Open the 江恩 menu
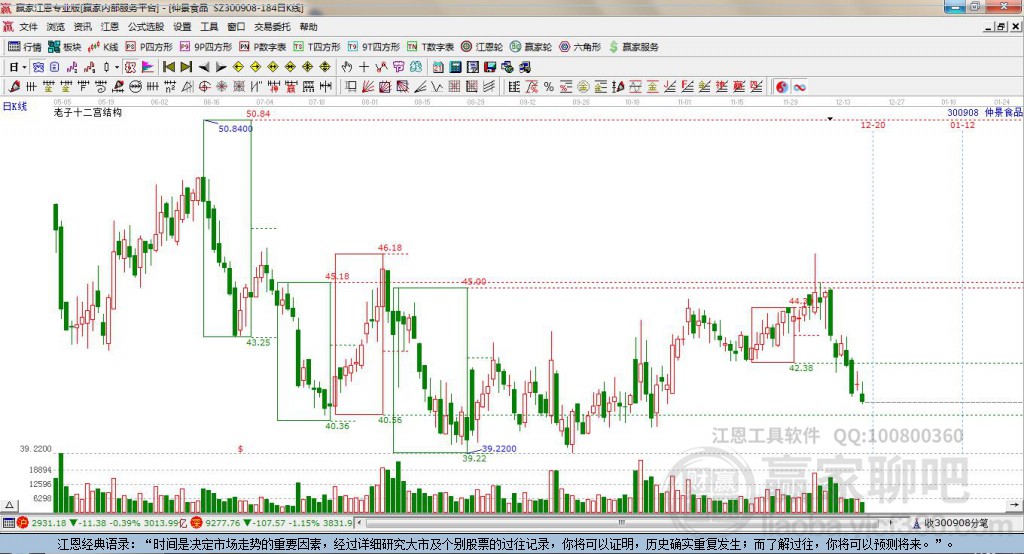1024x554 pixels. 110,27
